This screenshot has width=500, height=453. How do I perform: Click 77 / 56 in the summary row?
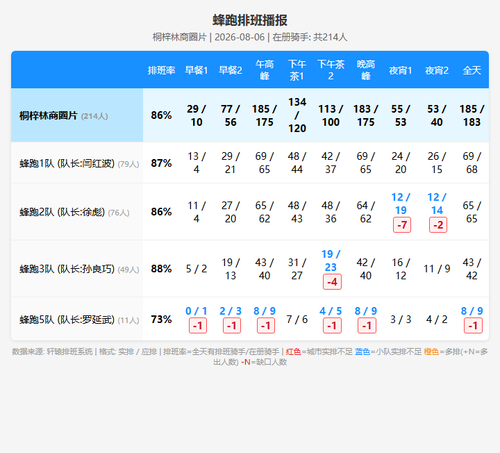[230, 115]
